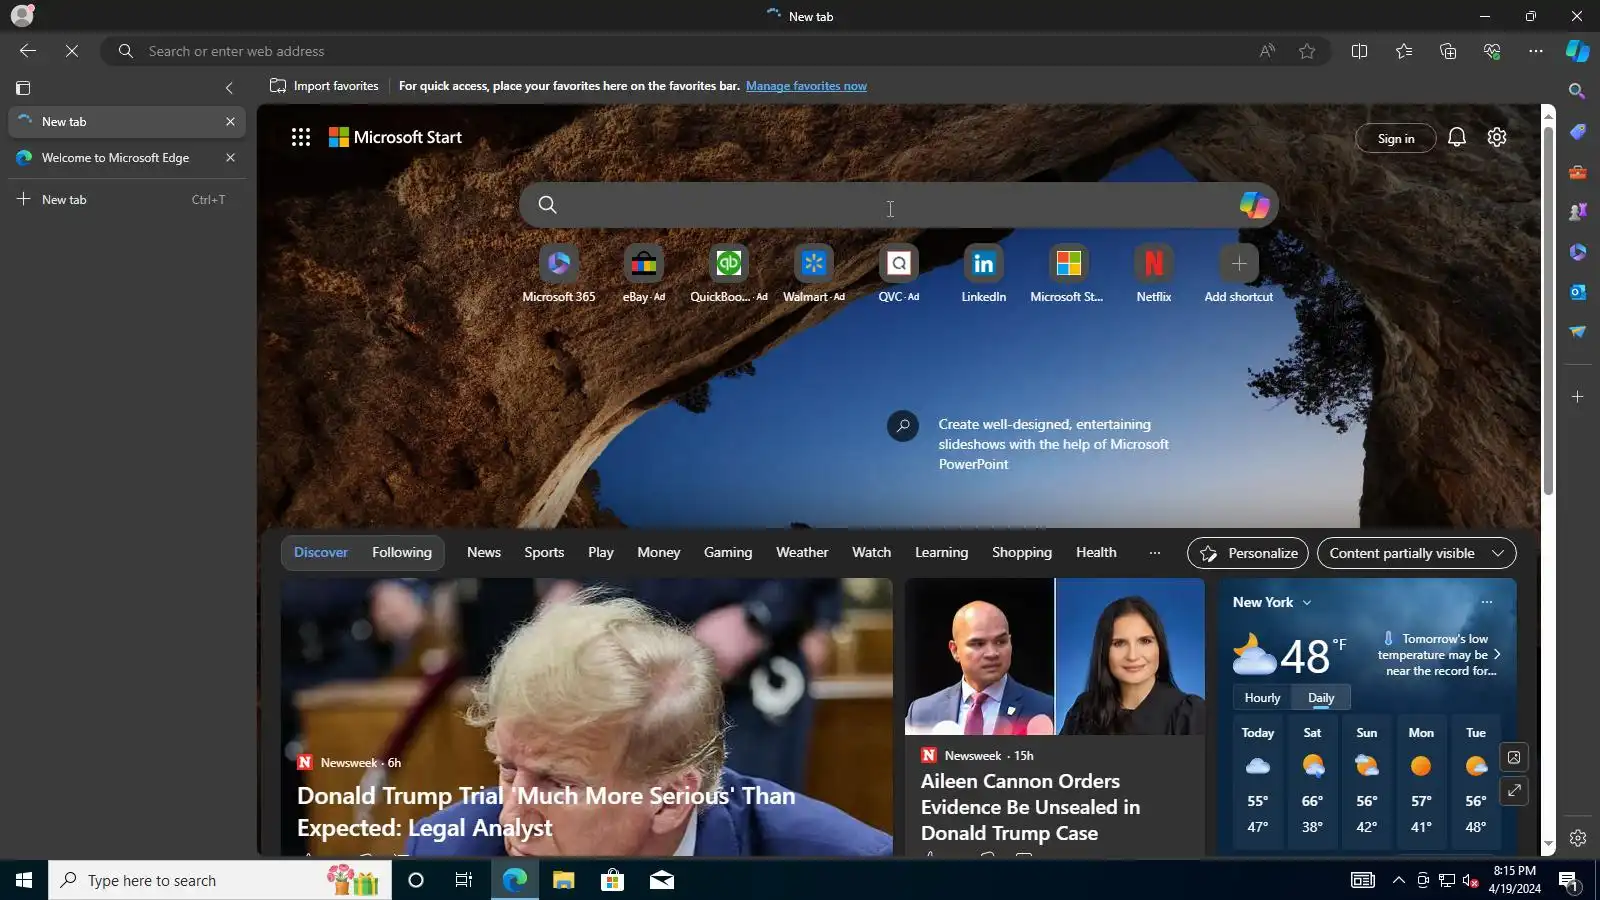The height and width of the screenshot is (900, 1600).
Task: Open tab actions menu icon in vertical tabs
Action: [23, 88]
